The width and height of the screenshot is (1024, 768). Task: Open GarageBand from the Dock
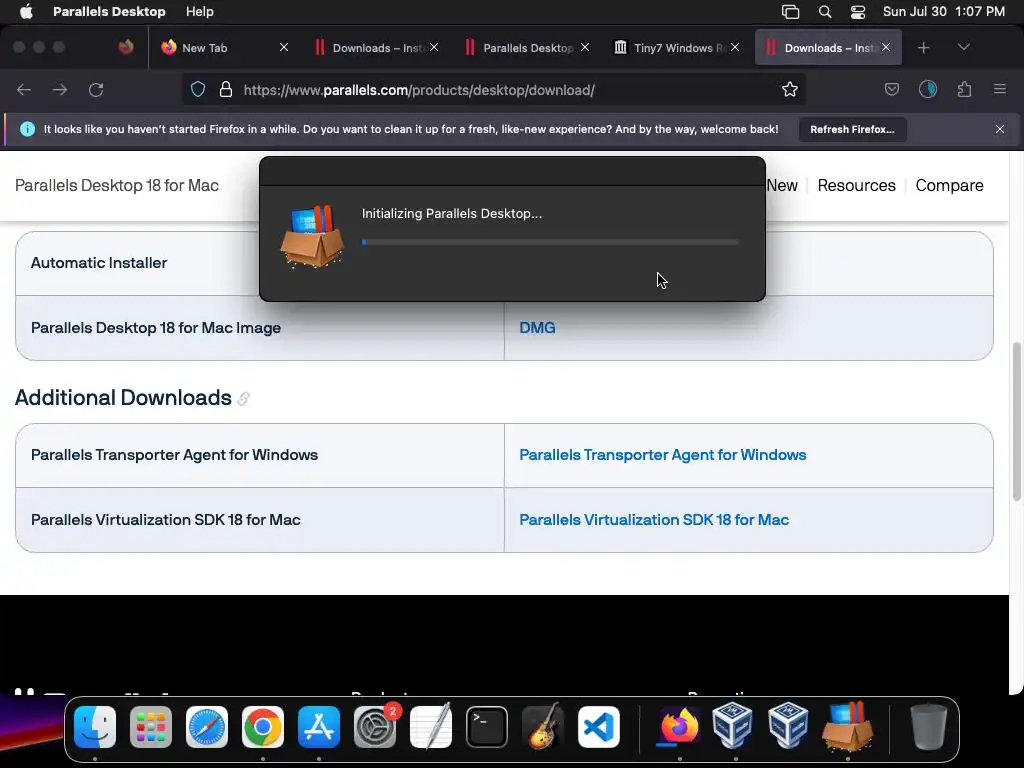click(x=543, y=727)
